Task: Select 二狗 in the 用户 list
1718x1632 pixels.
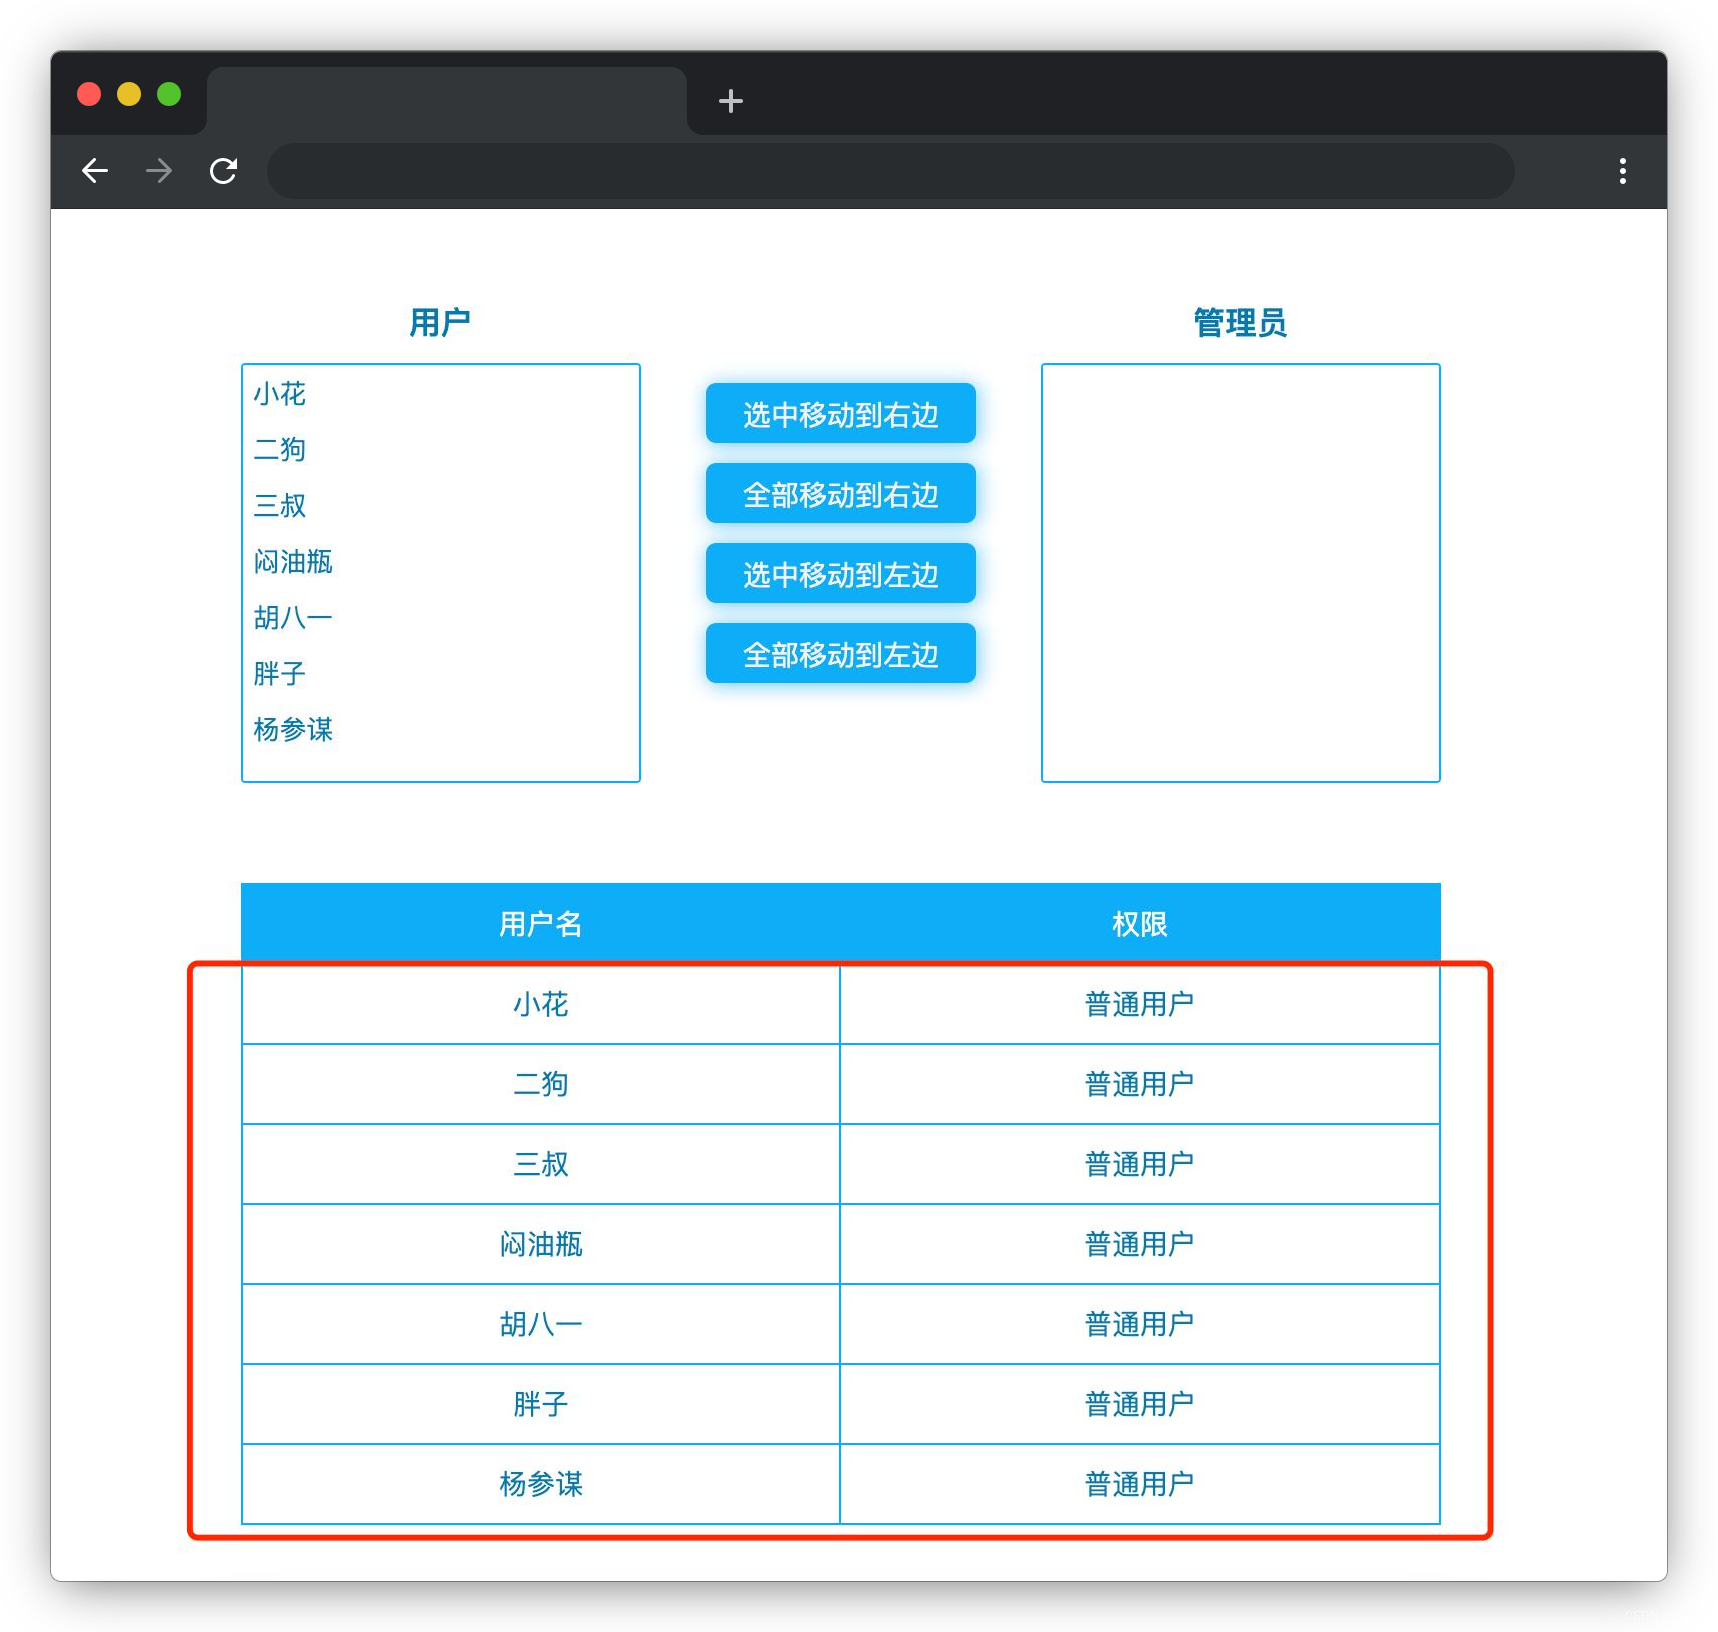Action: (x=441, y=450)
